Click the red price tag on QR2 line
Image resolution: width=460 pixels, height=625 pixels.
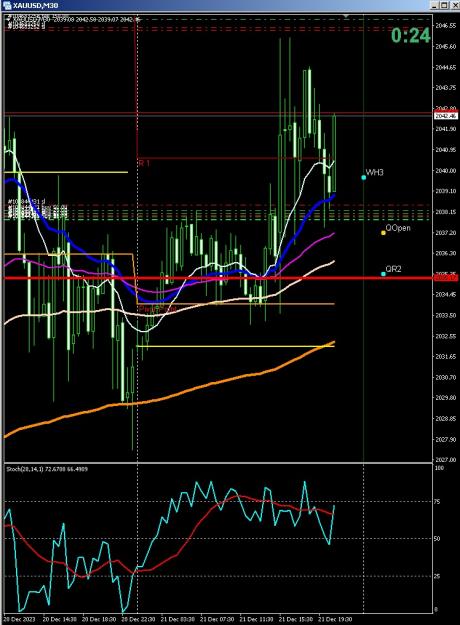(446, 277)
